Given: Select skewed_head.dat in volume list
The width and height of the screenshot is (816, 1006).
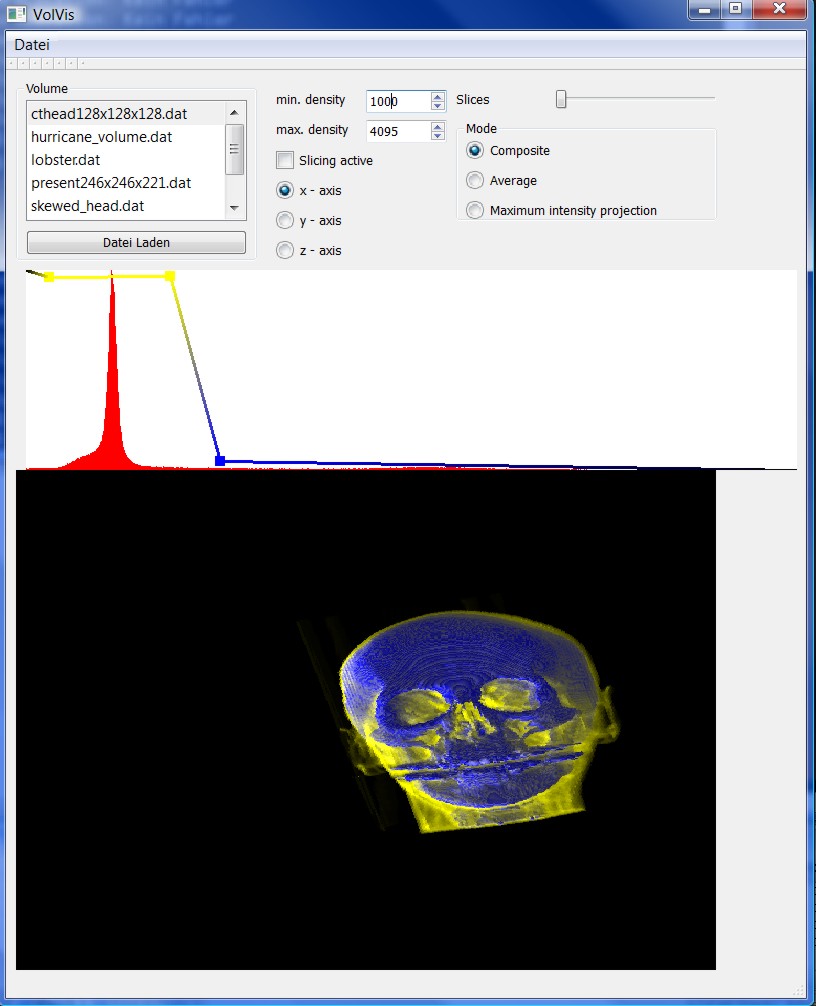Looking at the screenshot, I should (126, 206).
